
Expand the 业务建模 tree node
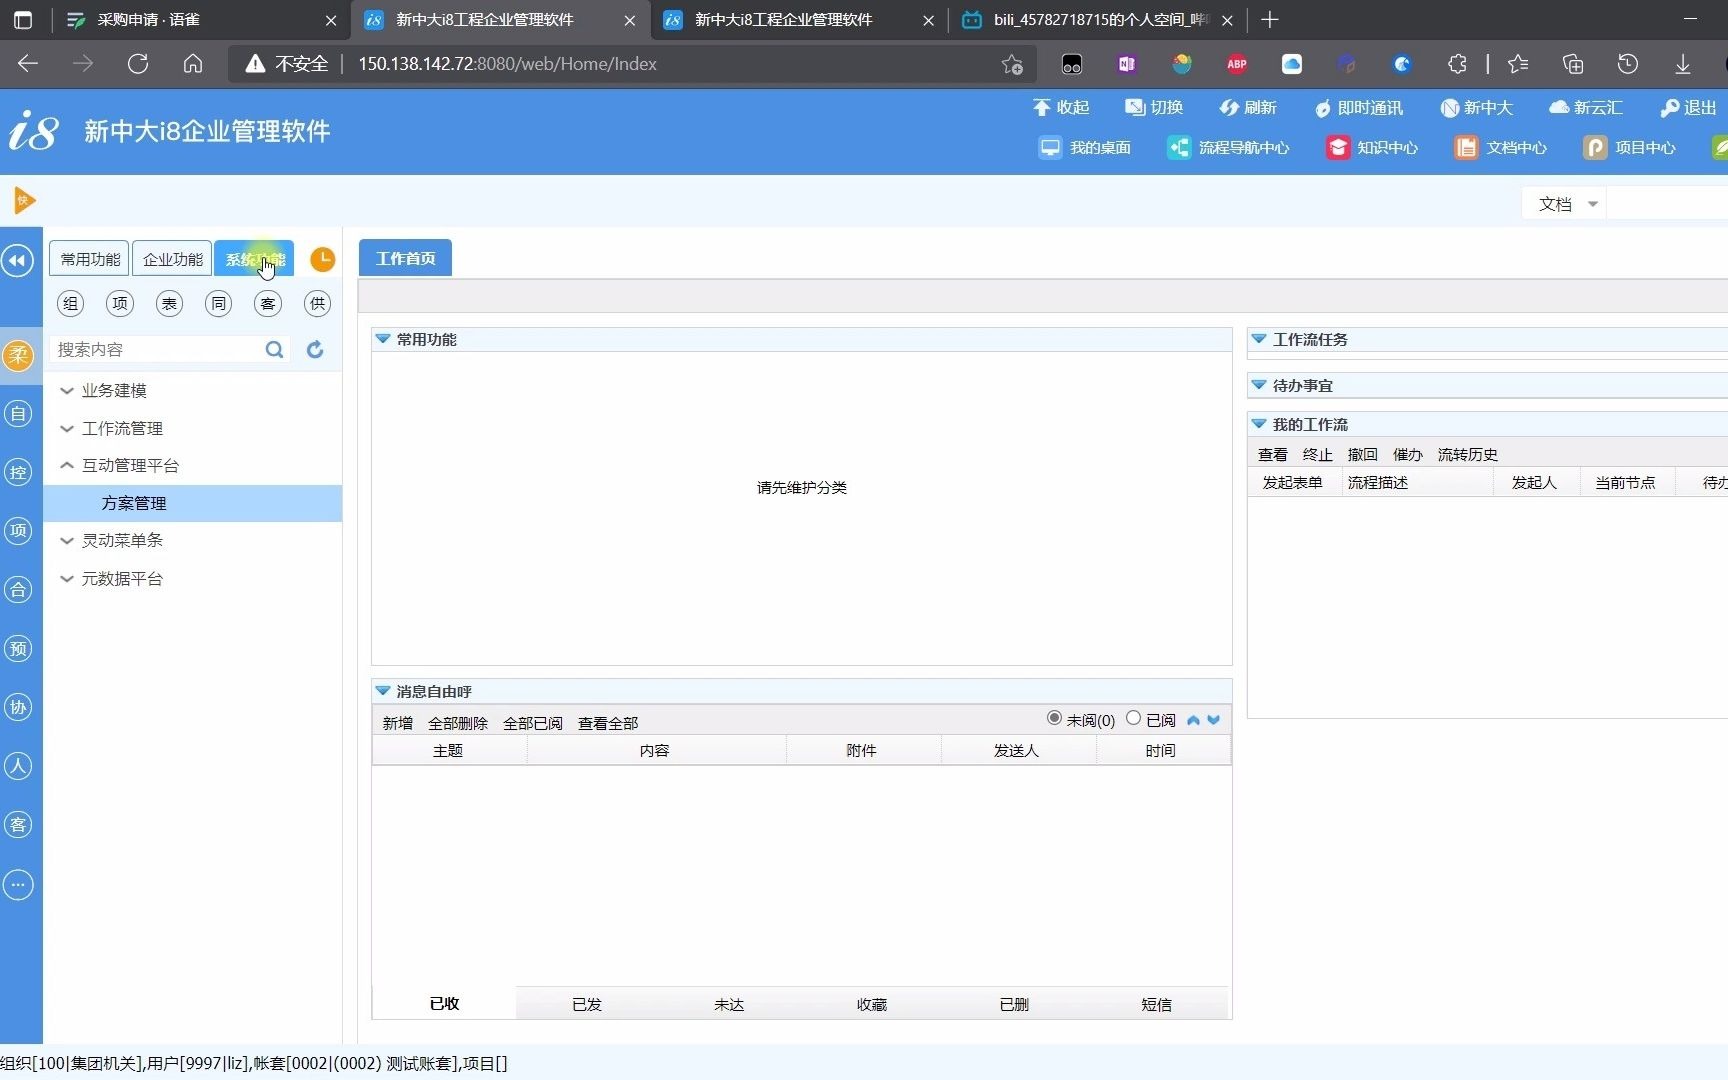(67, 391)
